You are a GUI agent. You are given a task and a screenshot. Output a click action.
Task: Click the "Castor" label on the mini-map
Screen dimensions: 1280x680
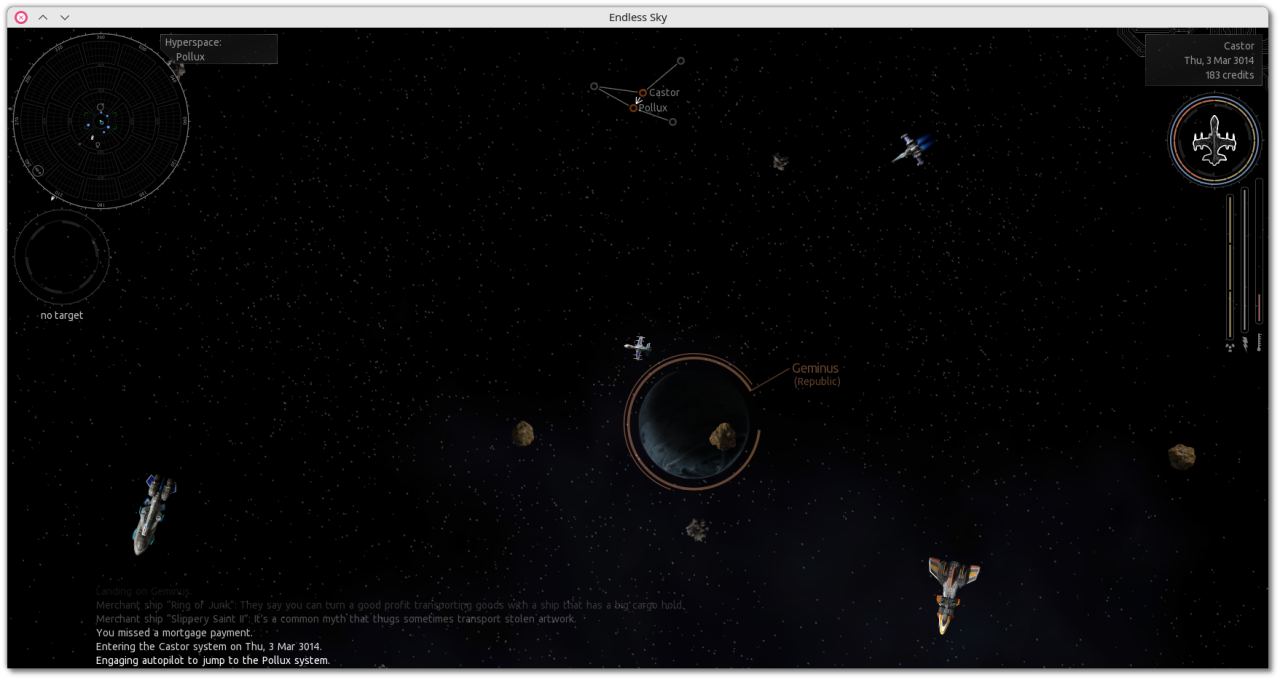tap(664, 93)
